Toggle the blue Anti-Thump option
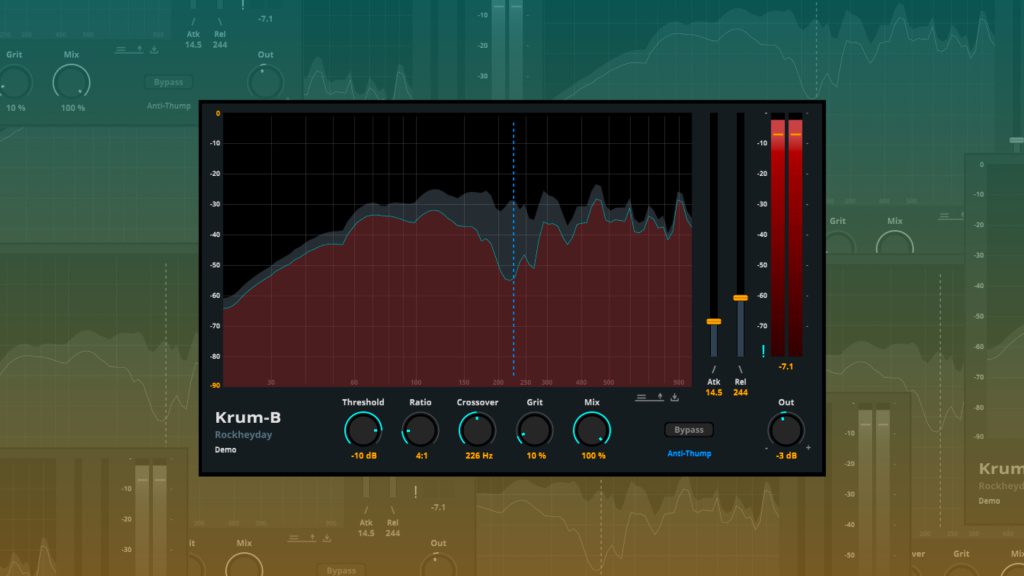This screenshot has height=576, width=1024. 689,453
